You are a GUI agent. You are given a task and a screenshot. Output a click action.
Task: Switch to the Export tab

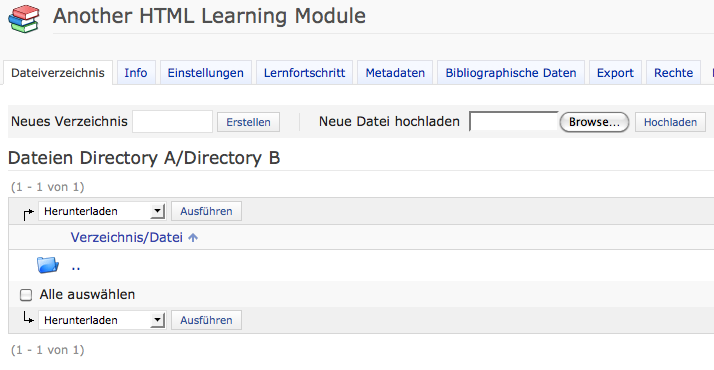click(615, 73)
